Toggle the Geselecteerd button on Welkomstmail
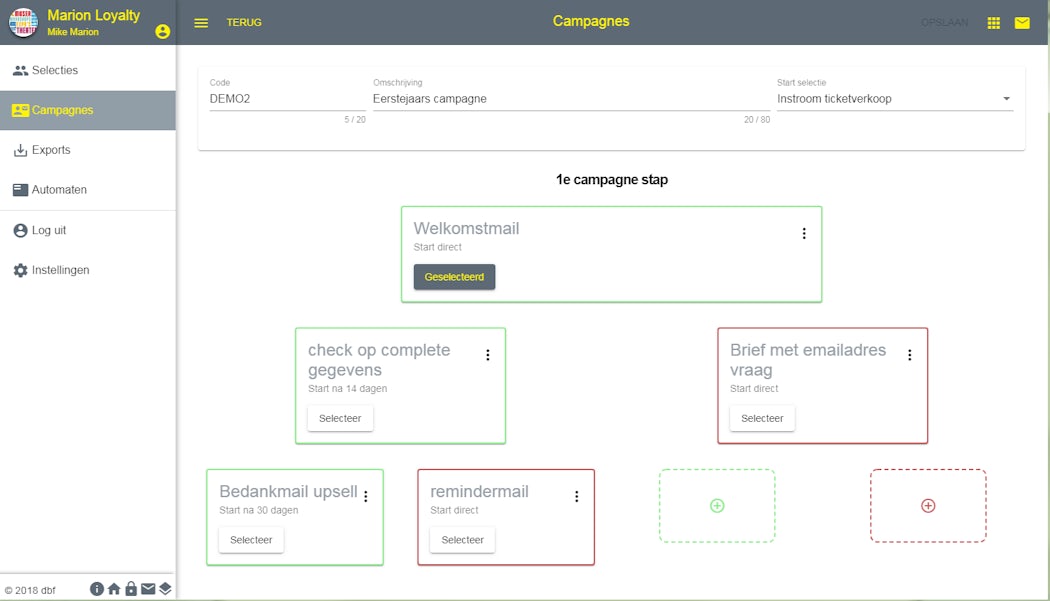1050x601 pixels. click(454, 277)
